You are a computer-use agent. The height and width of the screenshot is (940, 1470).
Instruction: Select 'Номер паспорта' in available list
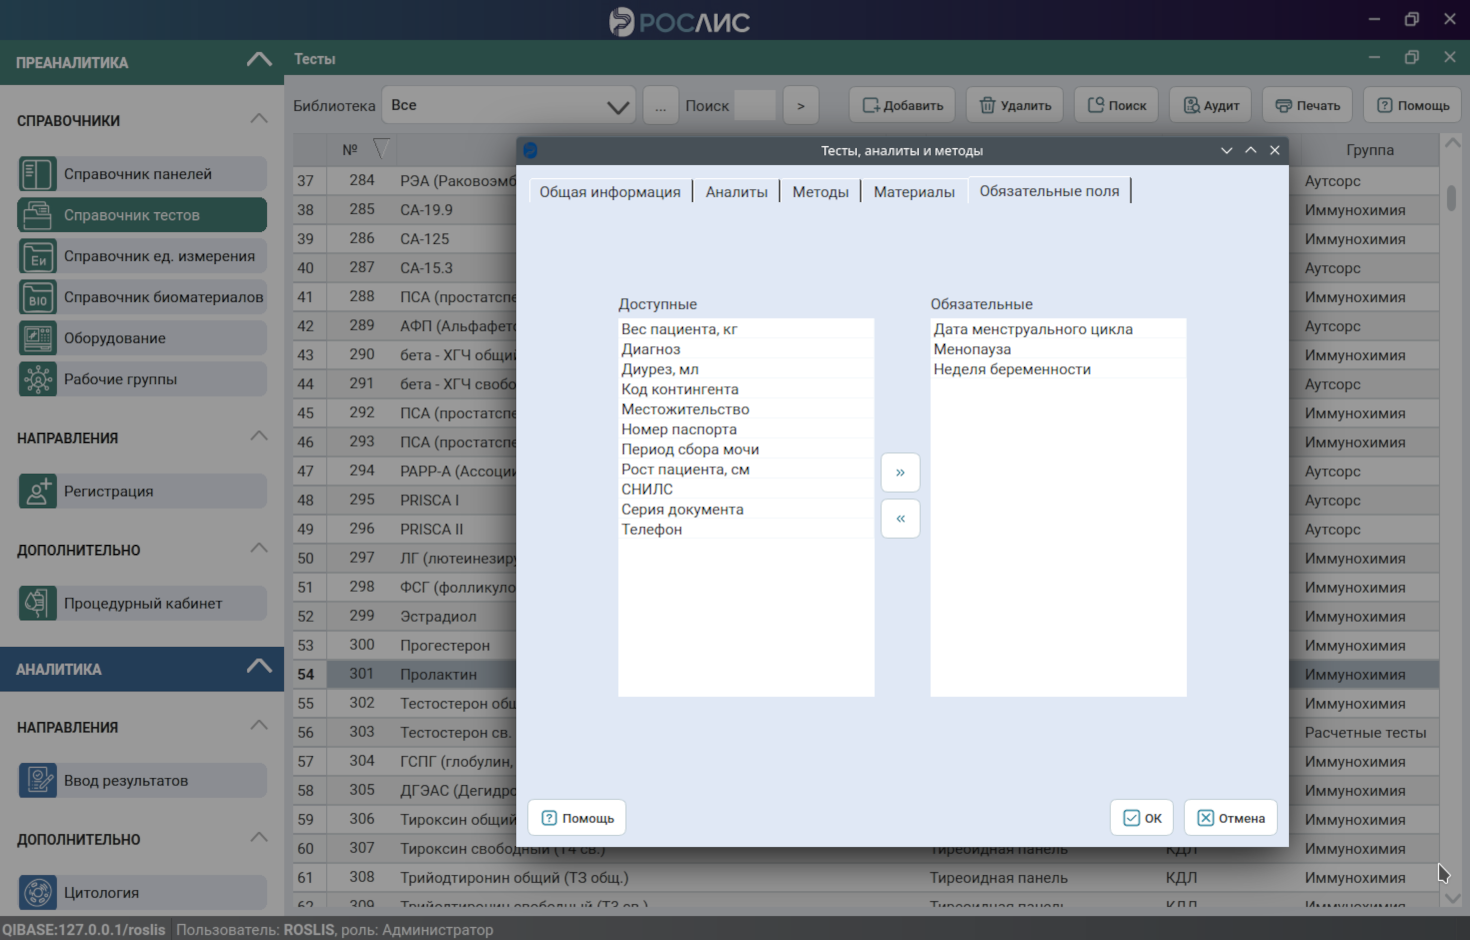(746, 429)
